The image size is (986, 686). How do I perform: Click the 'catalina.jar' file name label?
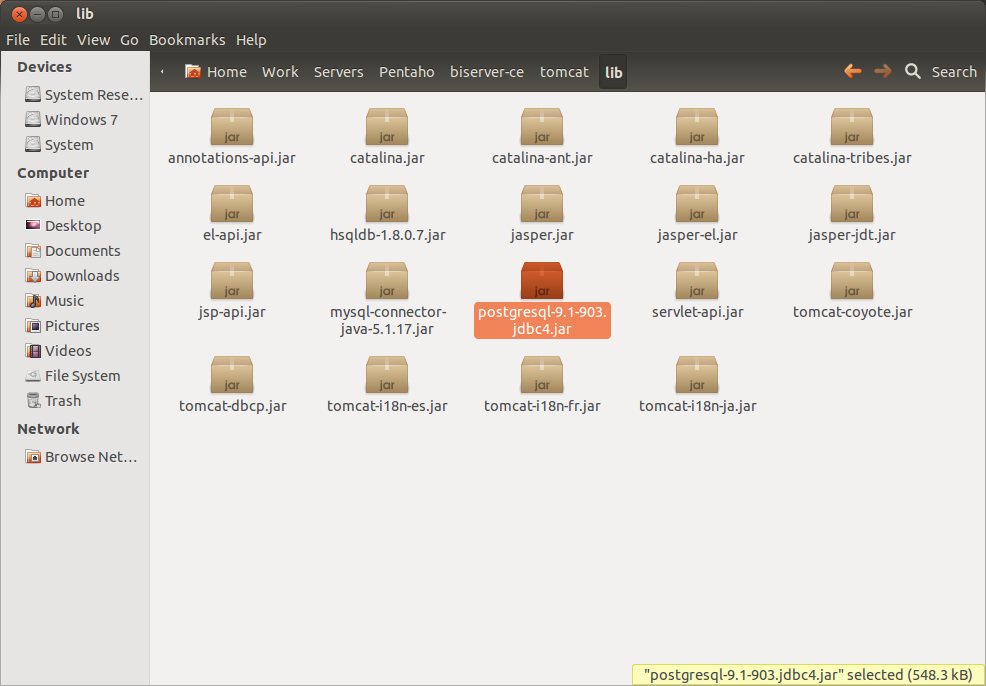pos(387,158)
